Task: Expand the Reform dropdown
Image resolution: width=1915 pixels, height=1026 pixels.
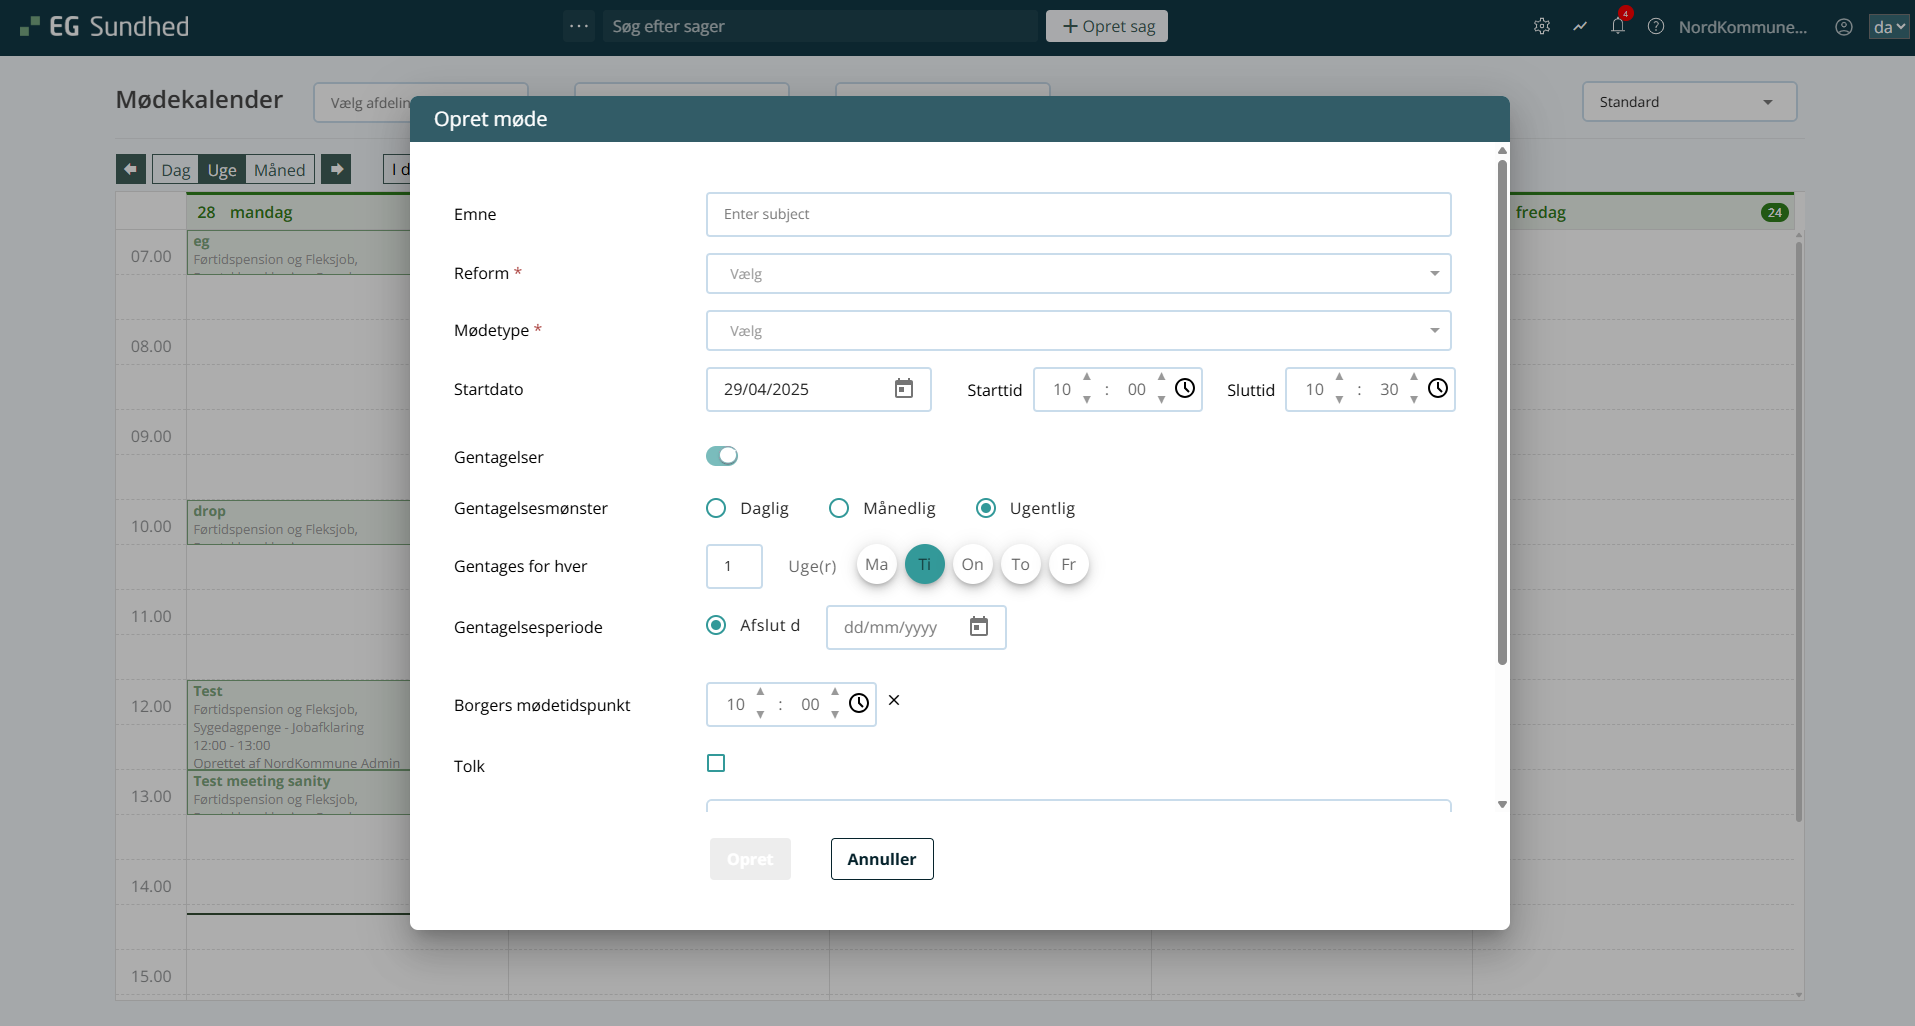Action: [1078, 274]
